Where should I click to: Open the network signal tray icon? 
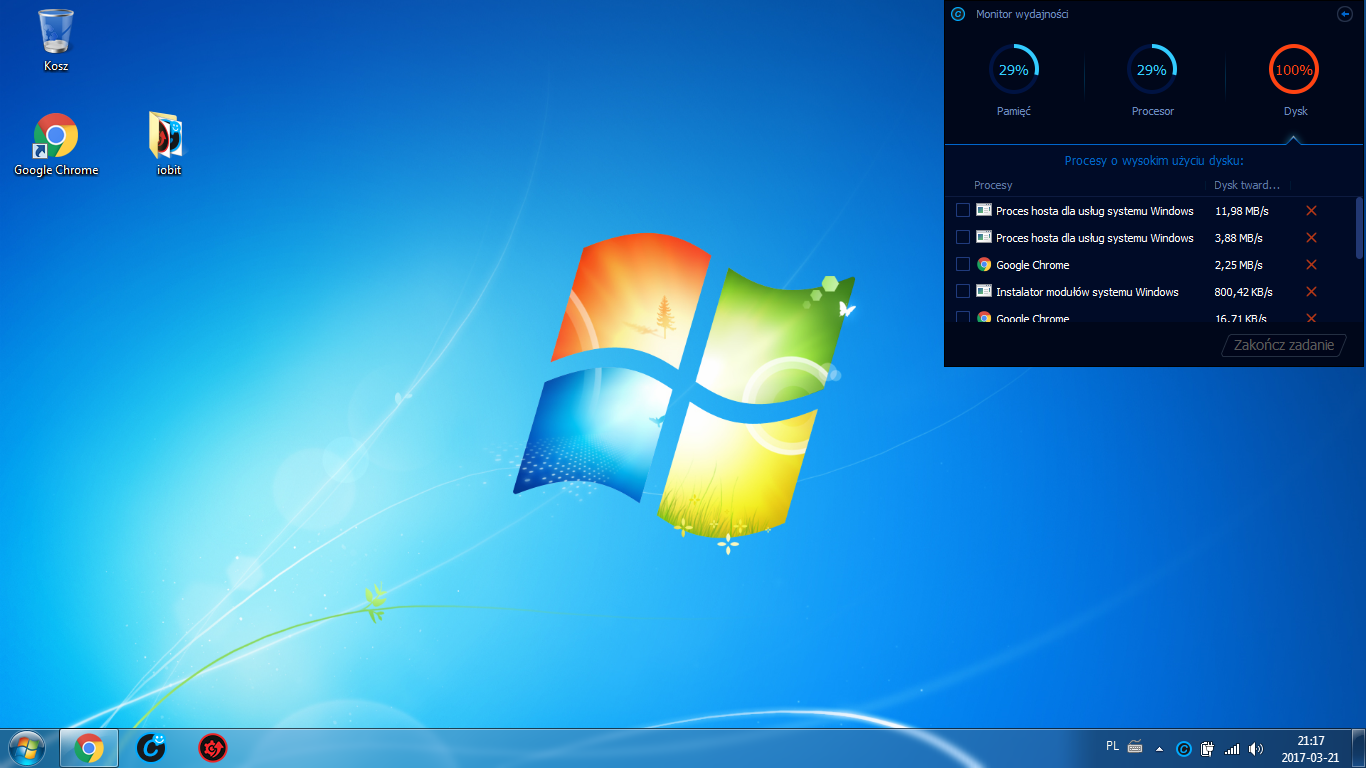click(x=1232, y=748)
